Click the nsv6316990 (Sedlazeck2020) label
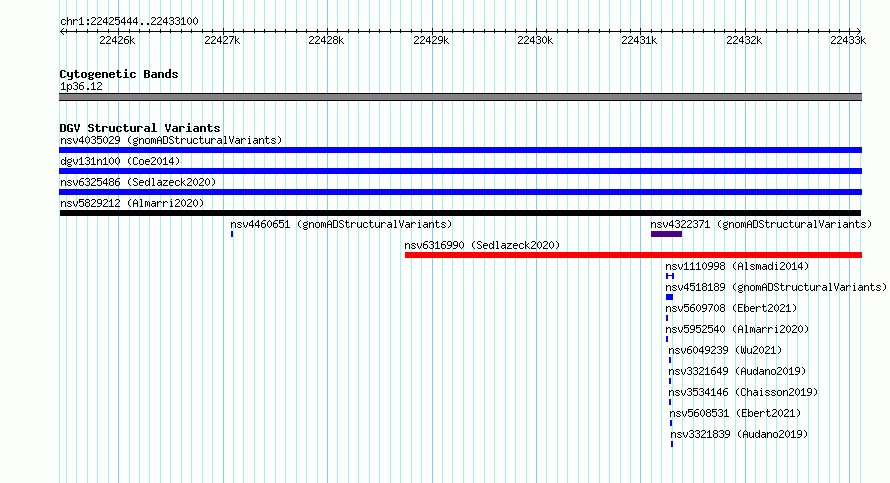The height and width of the screenshot is (483, 890). (482, 245)
